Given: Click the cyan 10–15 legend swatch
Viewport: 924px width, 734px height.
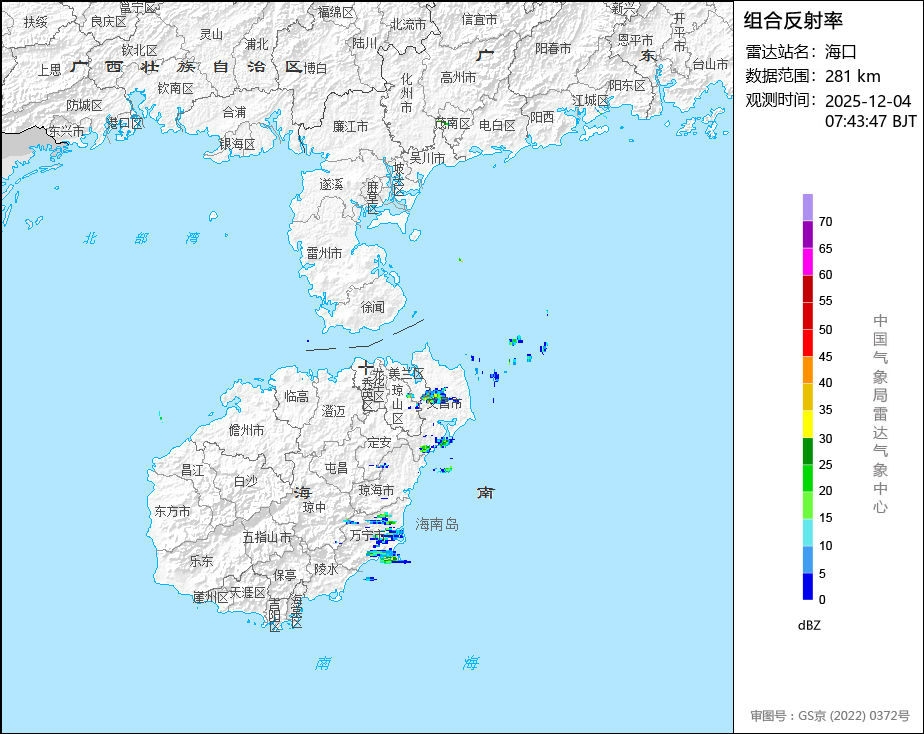Looking at the screenshot, I should (808, 533).
